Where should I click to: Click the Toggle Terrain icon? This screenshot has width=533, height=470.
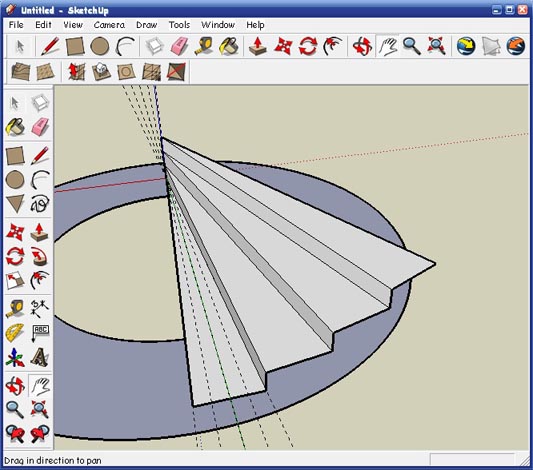(x=491, y=46)
